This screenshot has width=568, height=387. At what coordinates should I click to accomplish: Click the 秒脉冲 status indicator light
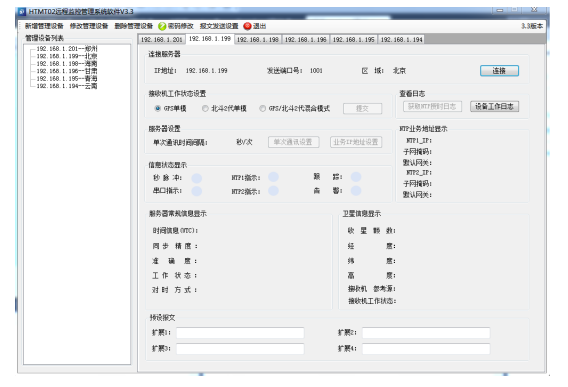197,178
